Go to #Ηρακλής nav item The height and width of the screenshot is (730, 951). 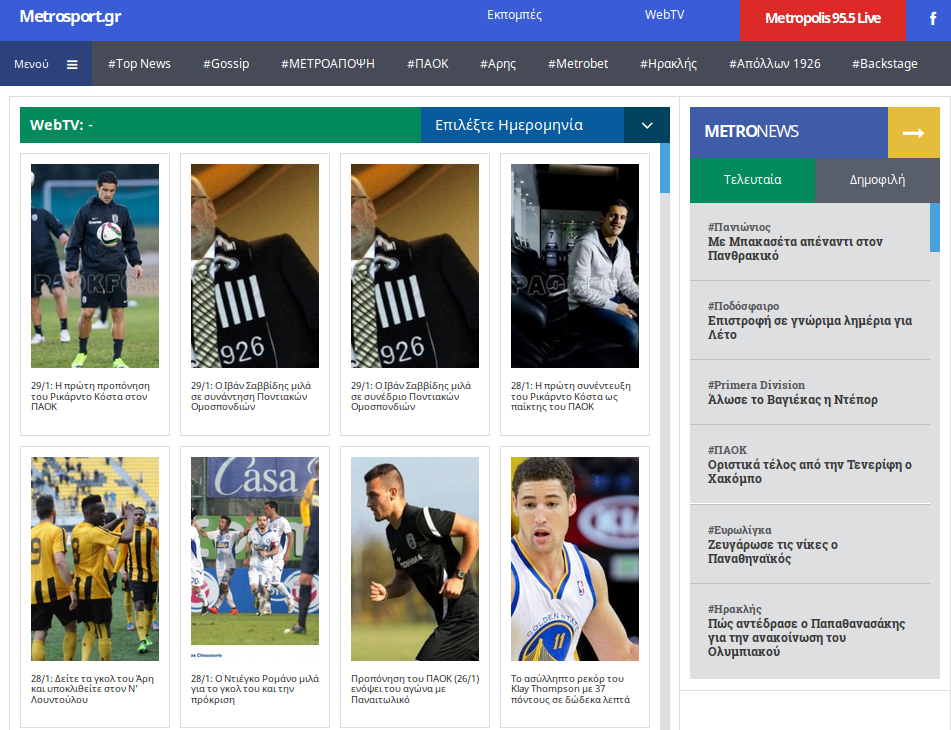pos(668,64)
